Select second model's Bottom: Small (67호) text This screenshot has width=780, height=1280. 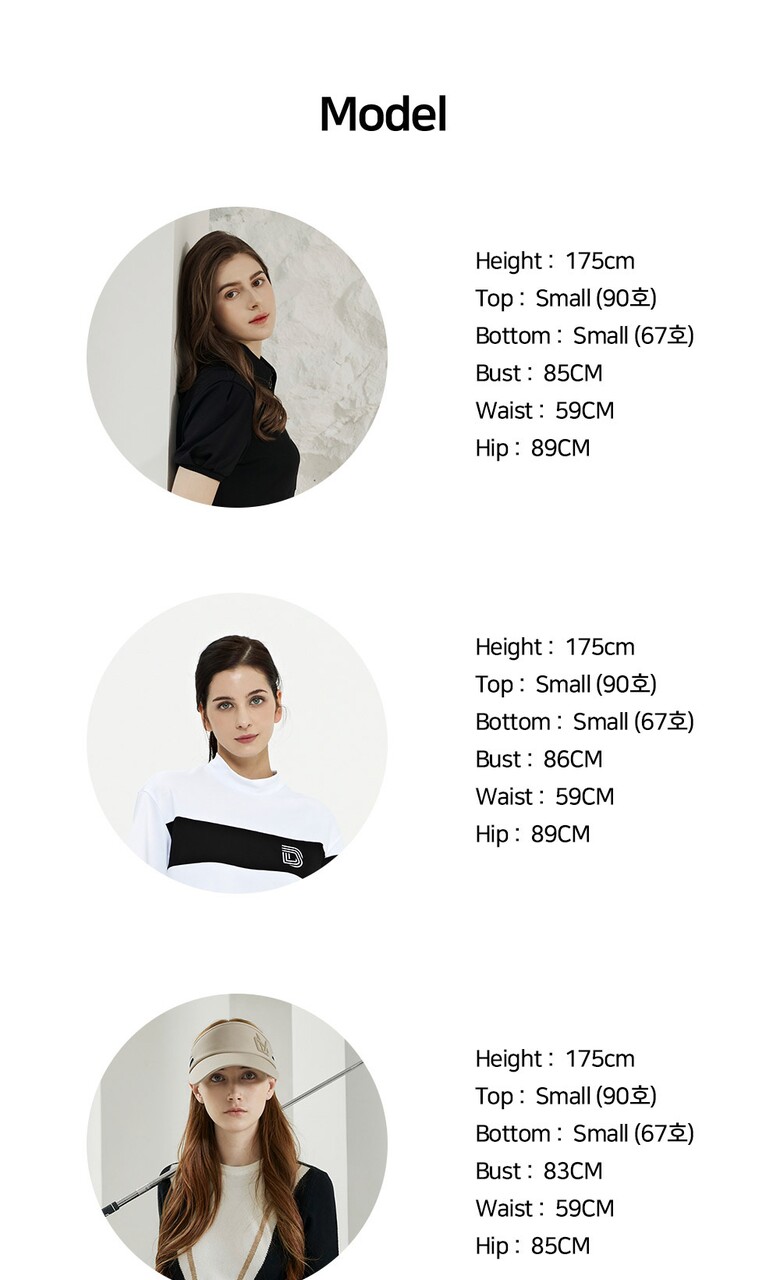click(585, 722)
